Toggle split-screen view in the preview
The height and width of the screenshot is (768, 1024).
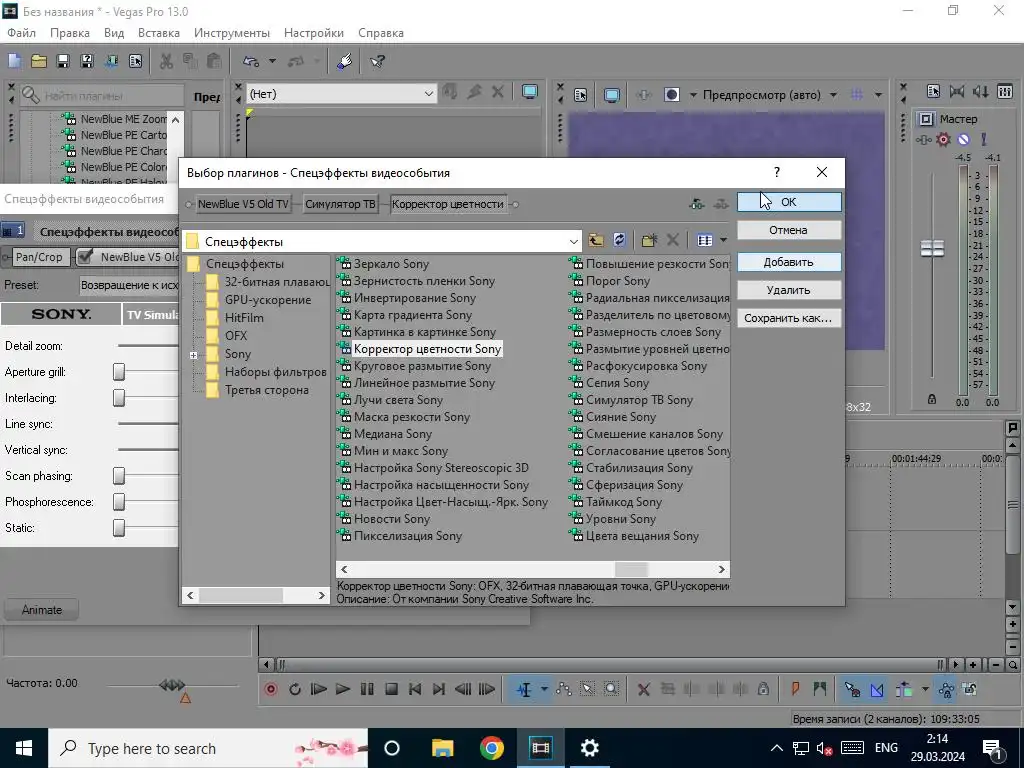click(x=671, y=95)
